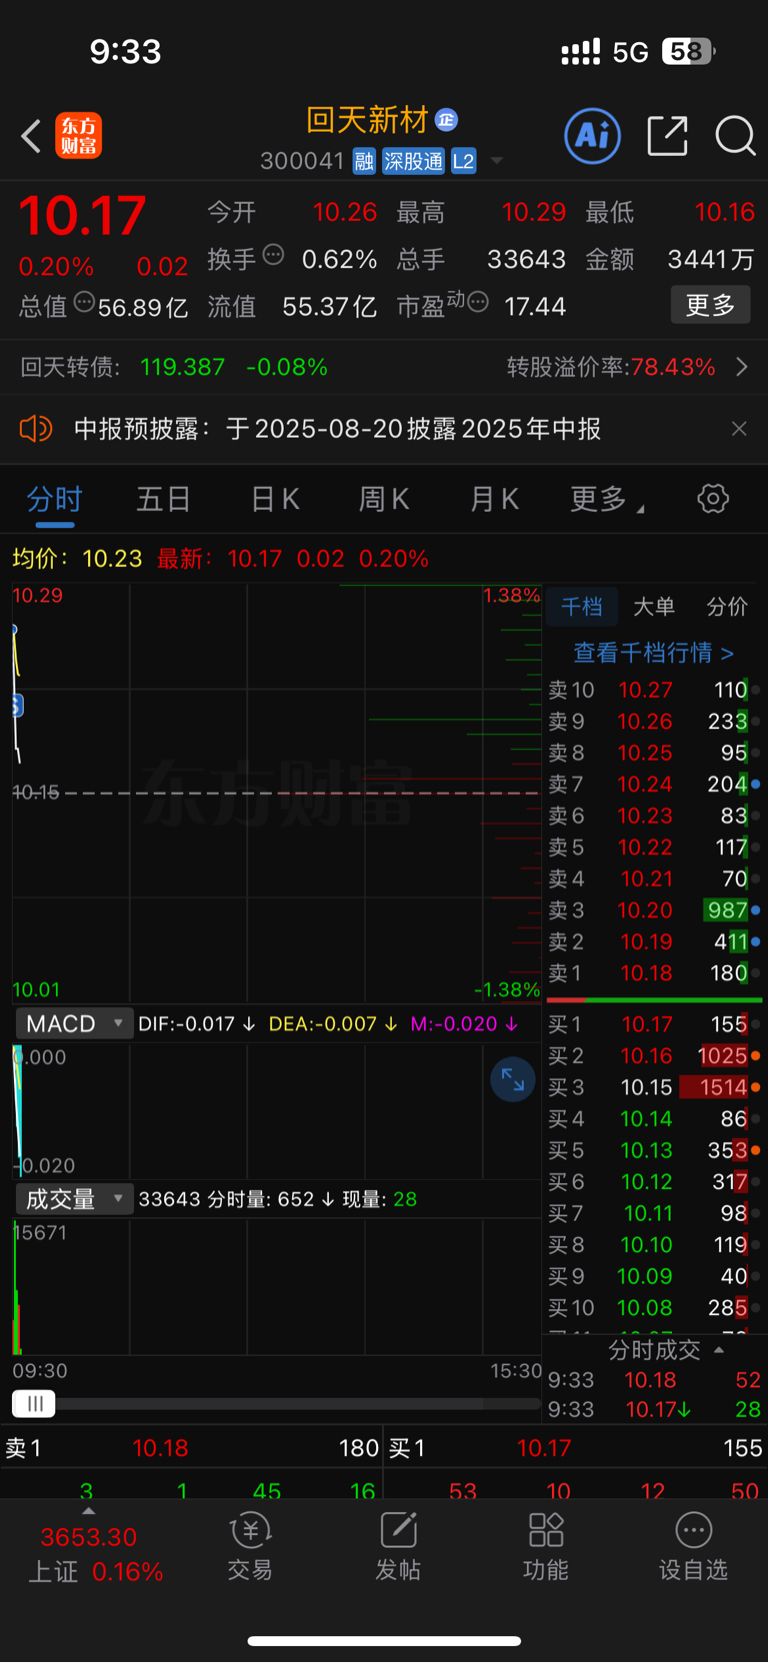Switch to 分时 tab

click(54, 499)
